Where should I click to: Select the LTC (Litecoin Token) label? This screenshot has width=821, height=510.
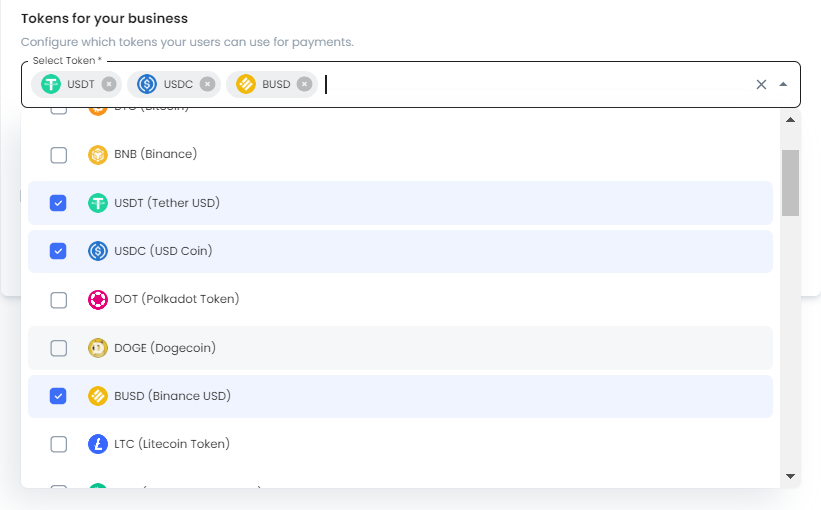tap(172, 444)
